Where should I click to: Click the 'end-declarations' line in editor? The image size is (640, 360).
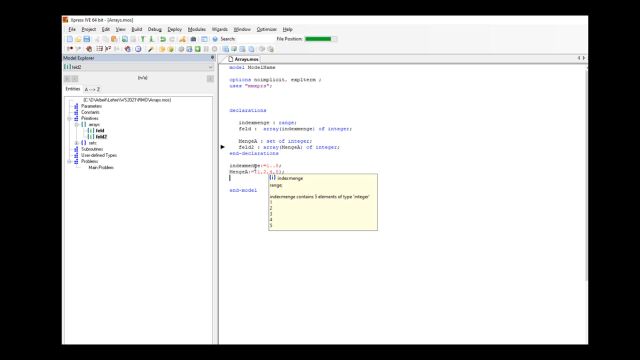(x=254, y=153)
